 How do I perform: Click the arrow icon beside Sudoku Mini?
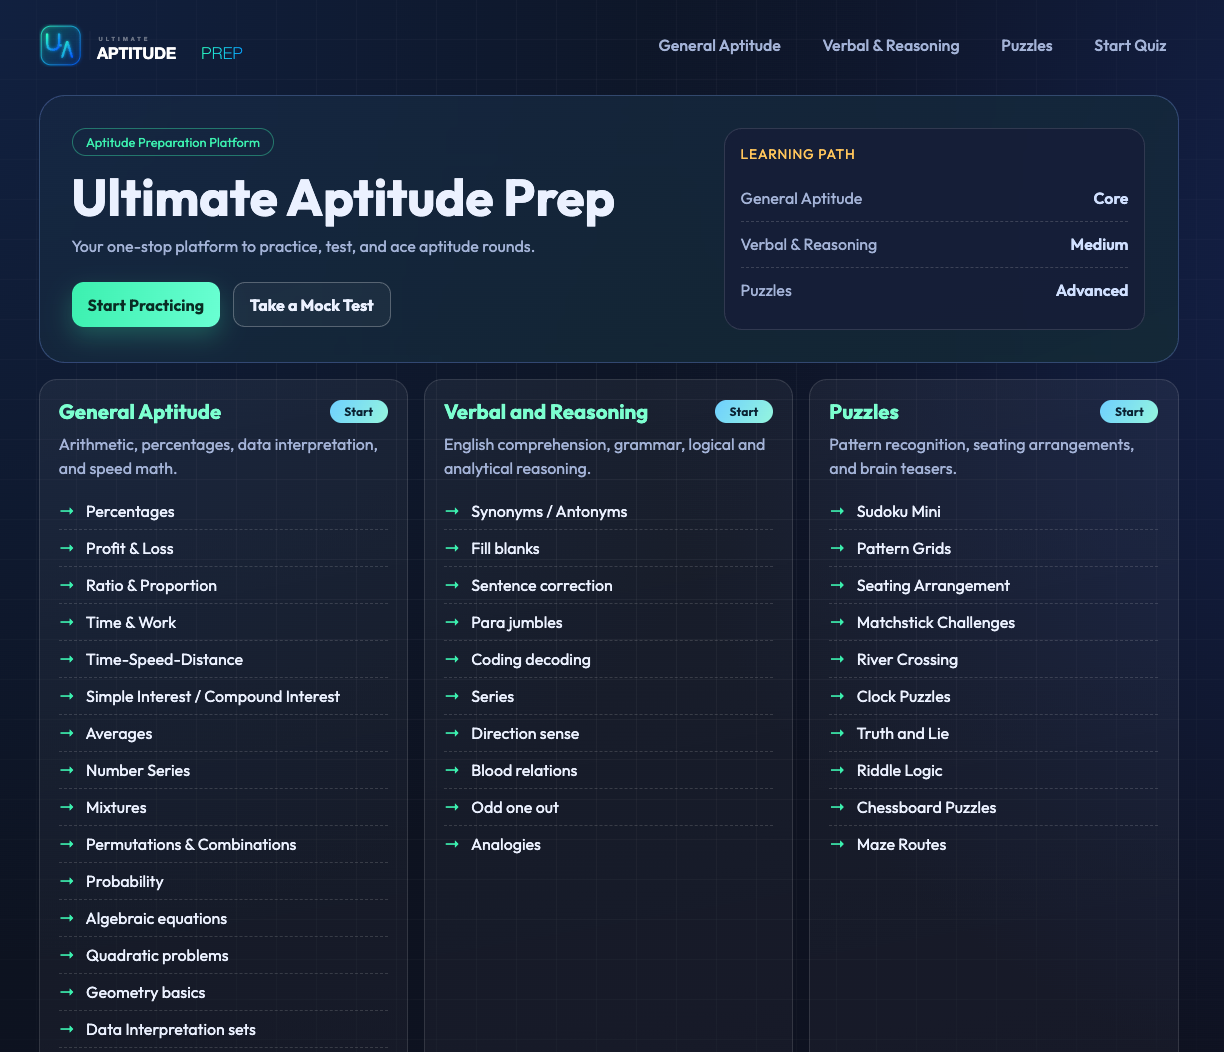837,511
